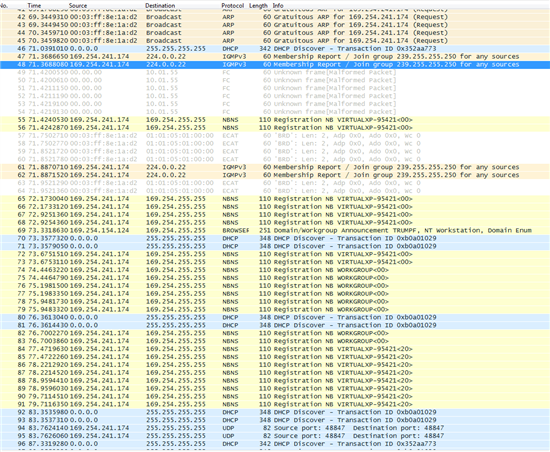Viewport: 550px width, 452px height.
Task: Select packet 69 BROWSER Domain/Workgroup Announcement TRUMPF
Action: pyautogui.click(x=275, y=230)
